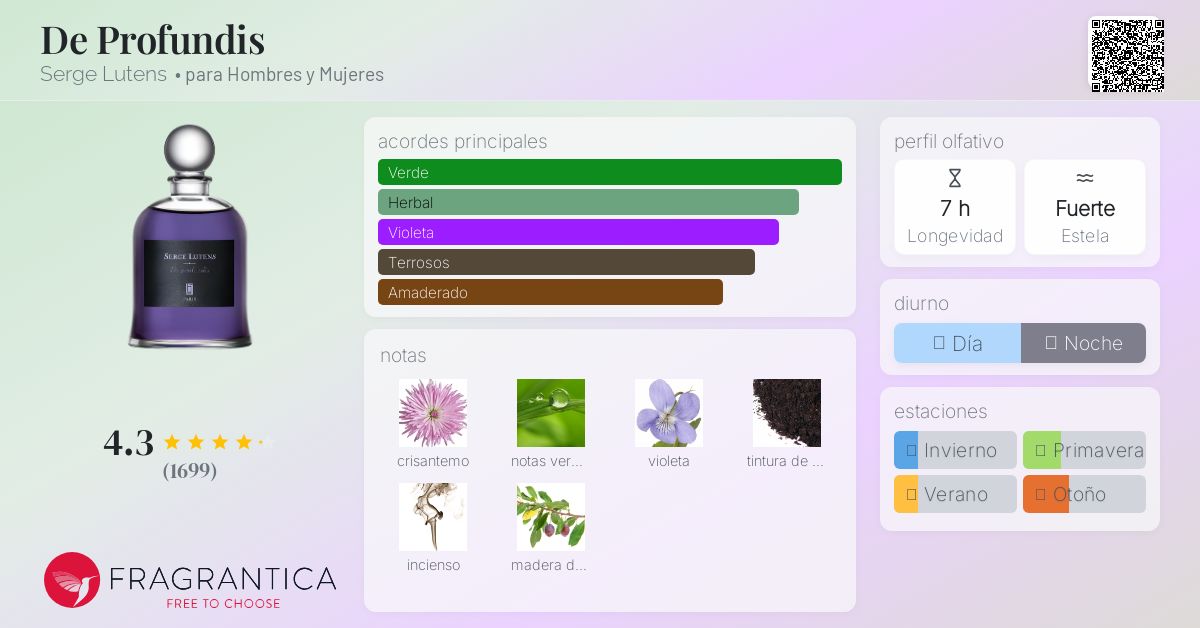The height and width of the screenshot is (628, 1200).
Task: Open the Serge Lutens brand link
Action: click(103, 75)
